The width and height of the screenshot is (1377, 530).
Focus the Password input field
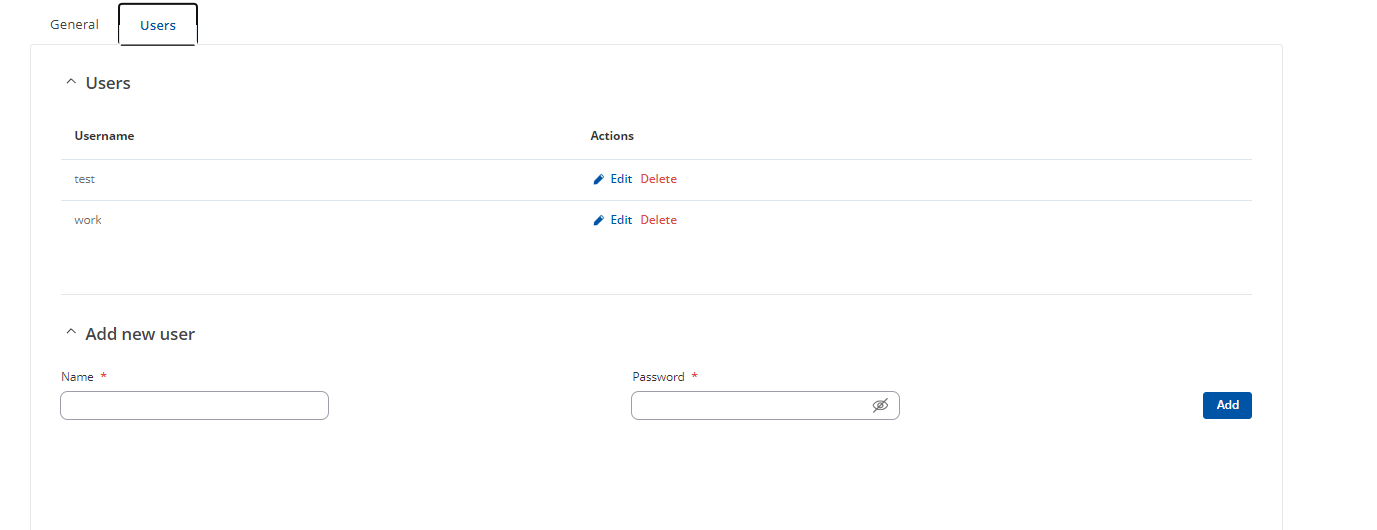pos(765,405)
